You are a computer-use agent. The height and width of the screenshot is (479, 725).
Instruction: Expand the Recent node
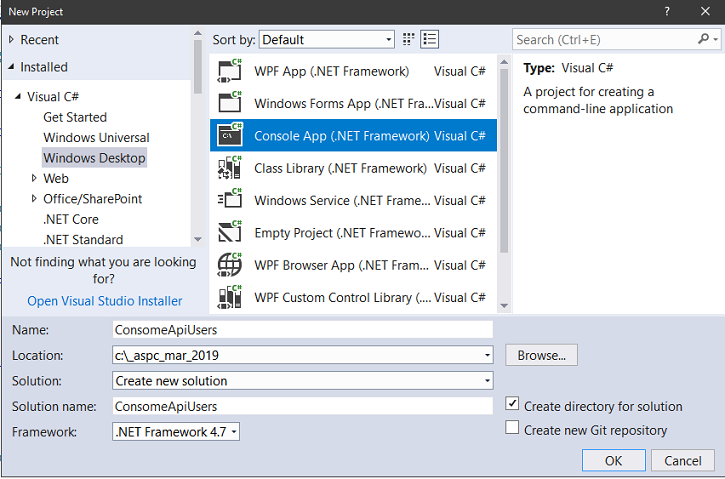tap(12, 39)
